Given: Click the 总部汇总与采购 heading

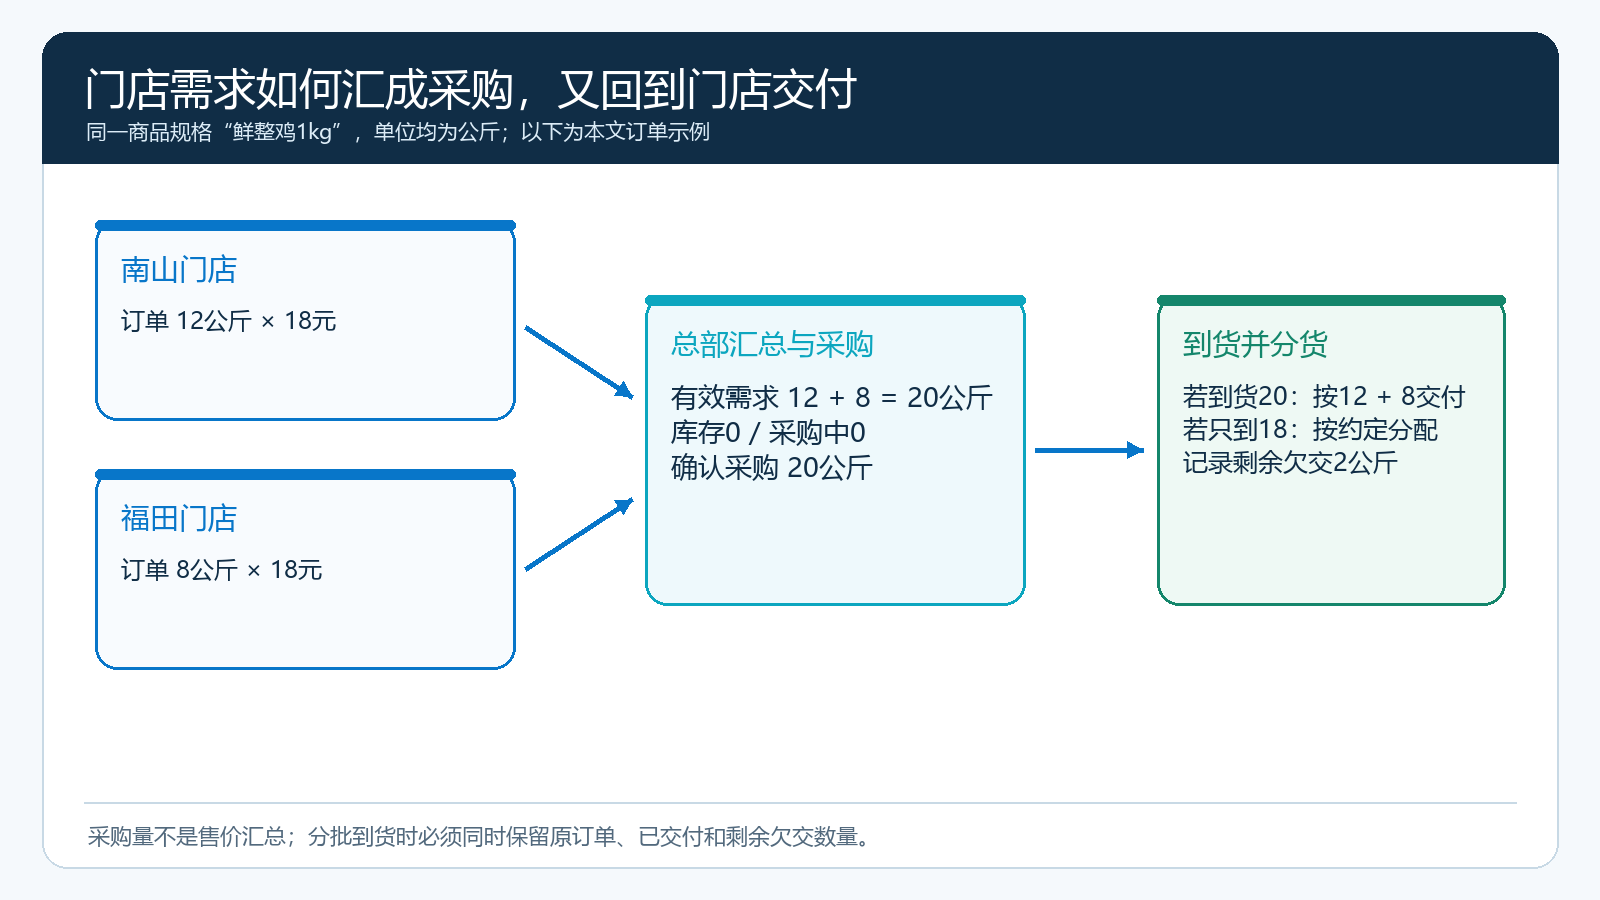Looking at the screenshot, I should pos(772,345).
